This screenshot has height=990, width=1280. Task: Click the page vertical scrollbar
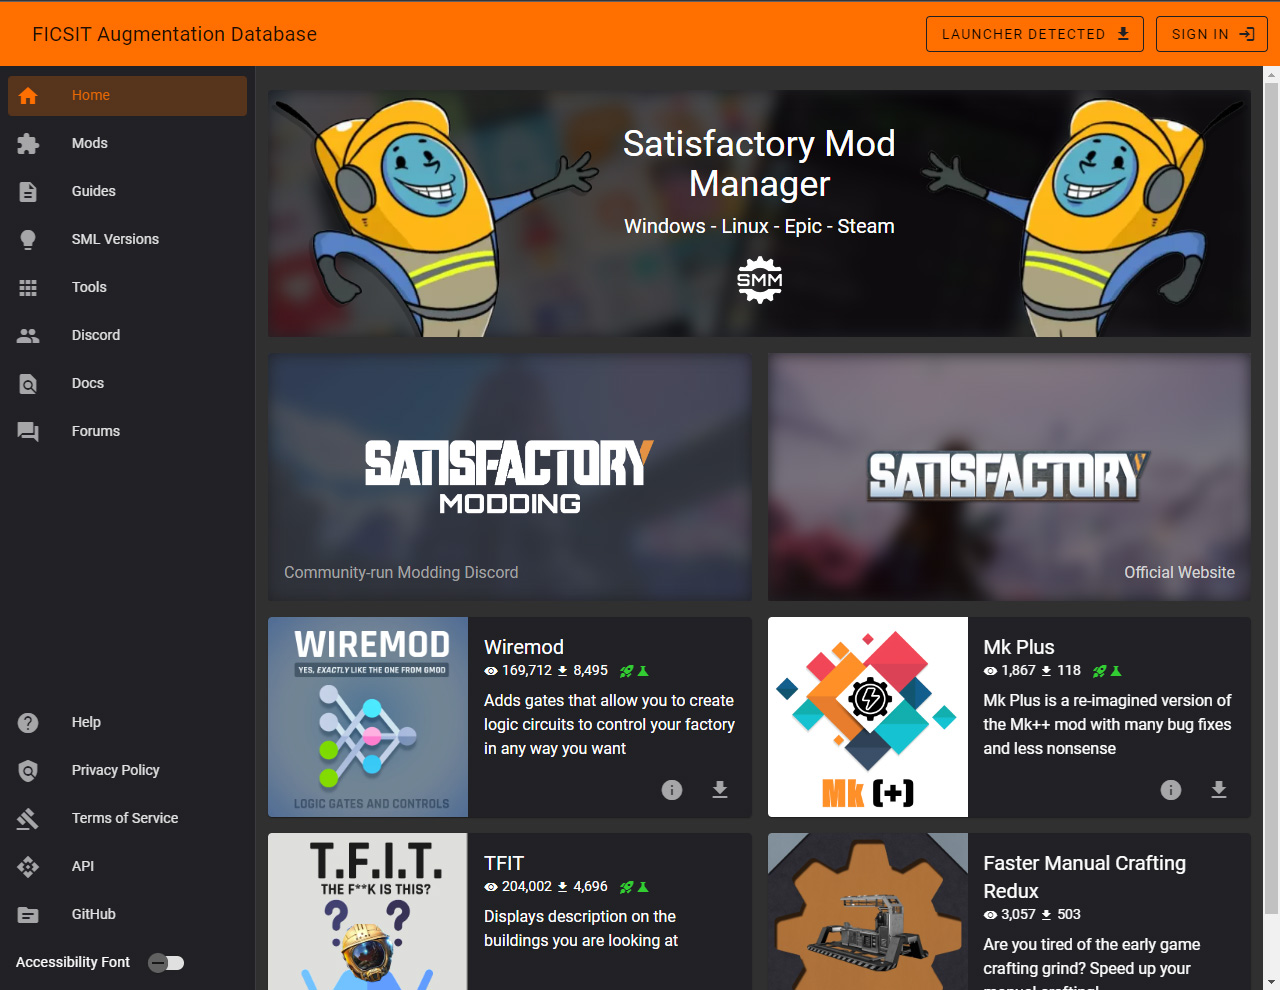[1271, 500]
